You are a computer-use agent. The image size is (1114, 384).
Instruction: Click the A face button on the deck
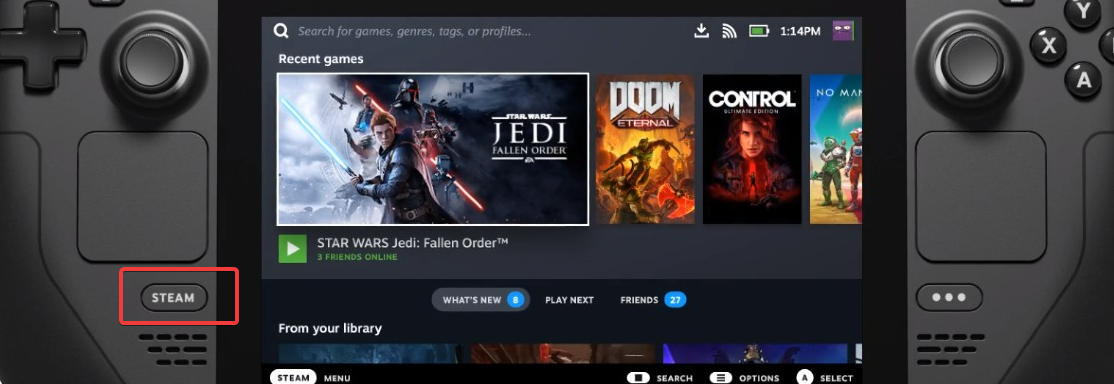click(x=1083, y=80)
